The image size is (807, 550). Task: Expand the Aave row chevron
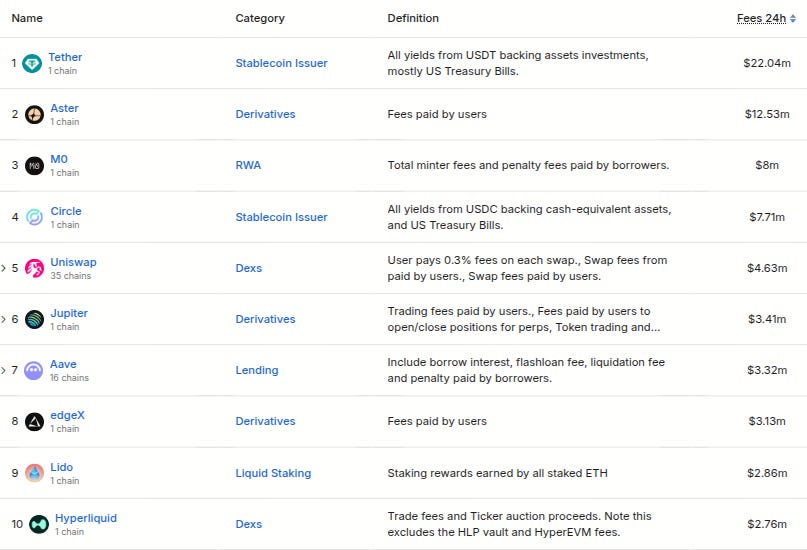click(x=4, y=370)
